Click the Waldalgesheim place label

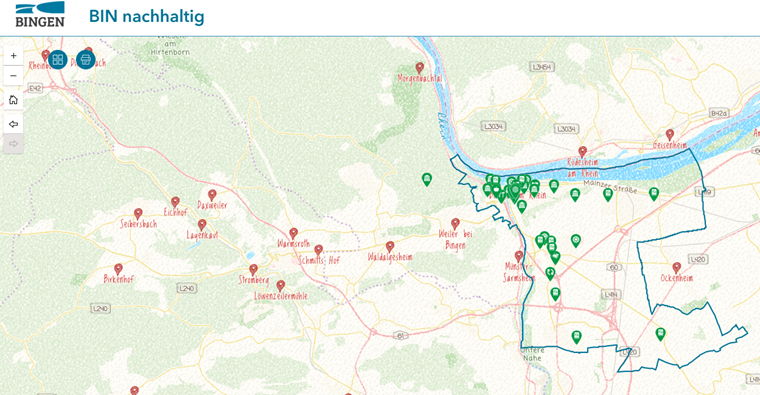coord(390,257)
